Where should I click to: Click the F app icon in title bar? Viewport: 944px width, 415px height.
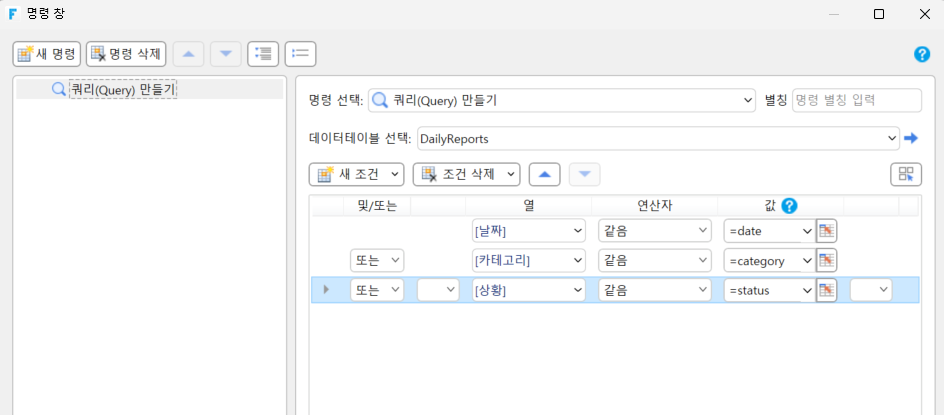pyautogui.click(x=11, y=13)
